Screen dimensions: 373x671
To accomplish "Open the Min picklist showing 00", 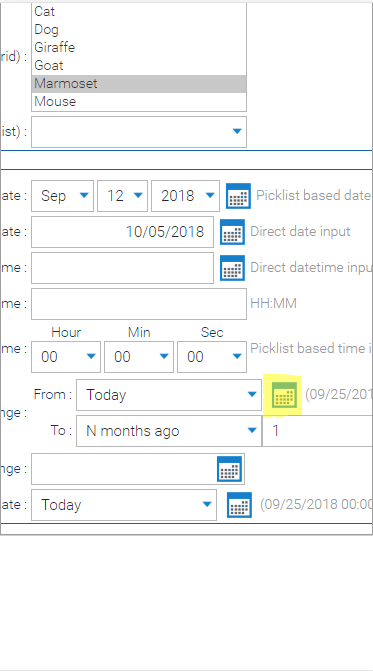I will coord(139,357).
